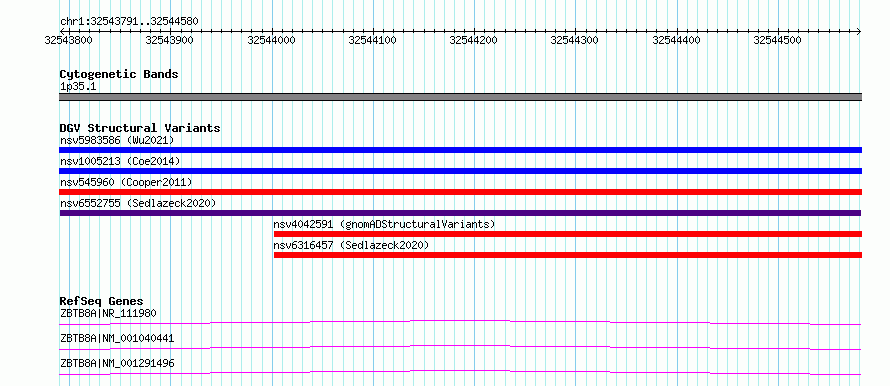Open transcript ZBTB8A|NM_001040441 label
This screenshot has width=890, height=386.
click(x=117, y=339)
